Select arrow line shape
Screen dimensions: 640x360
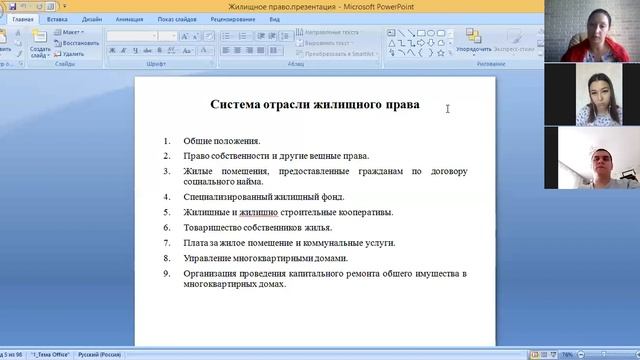[411, 33]
